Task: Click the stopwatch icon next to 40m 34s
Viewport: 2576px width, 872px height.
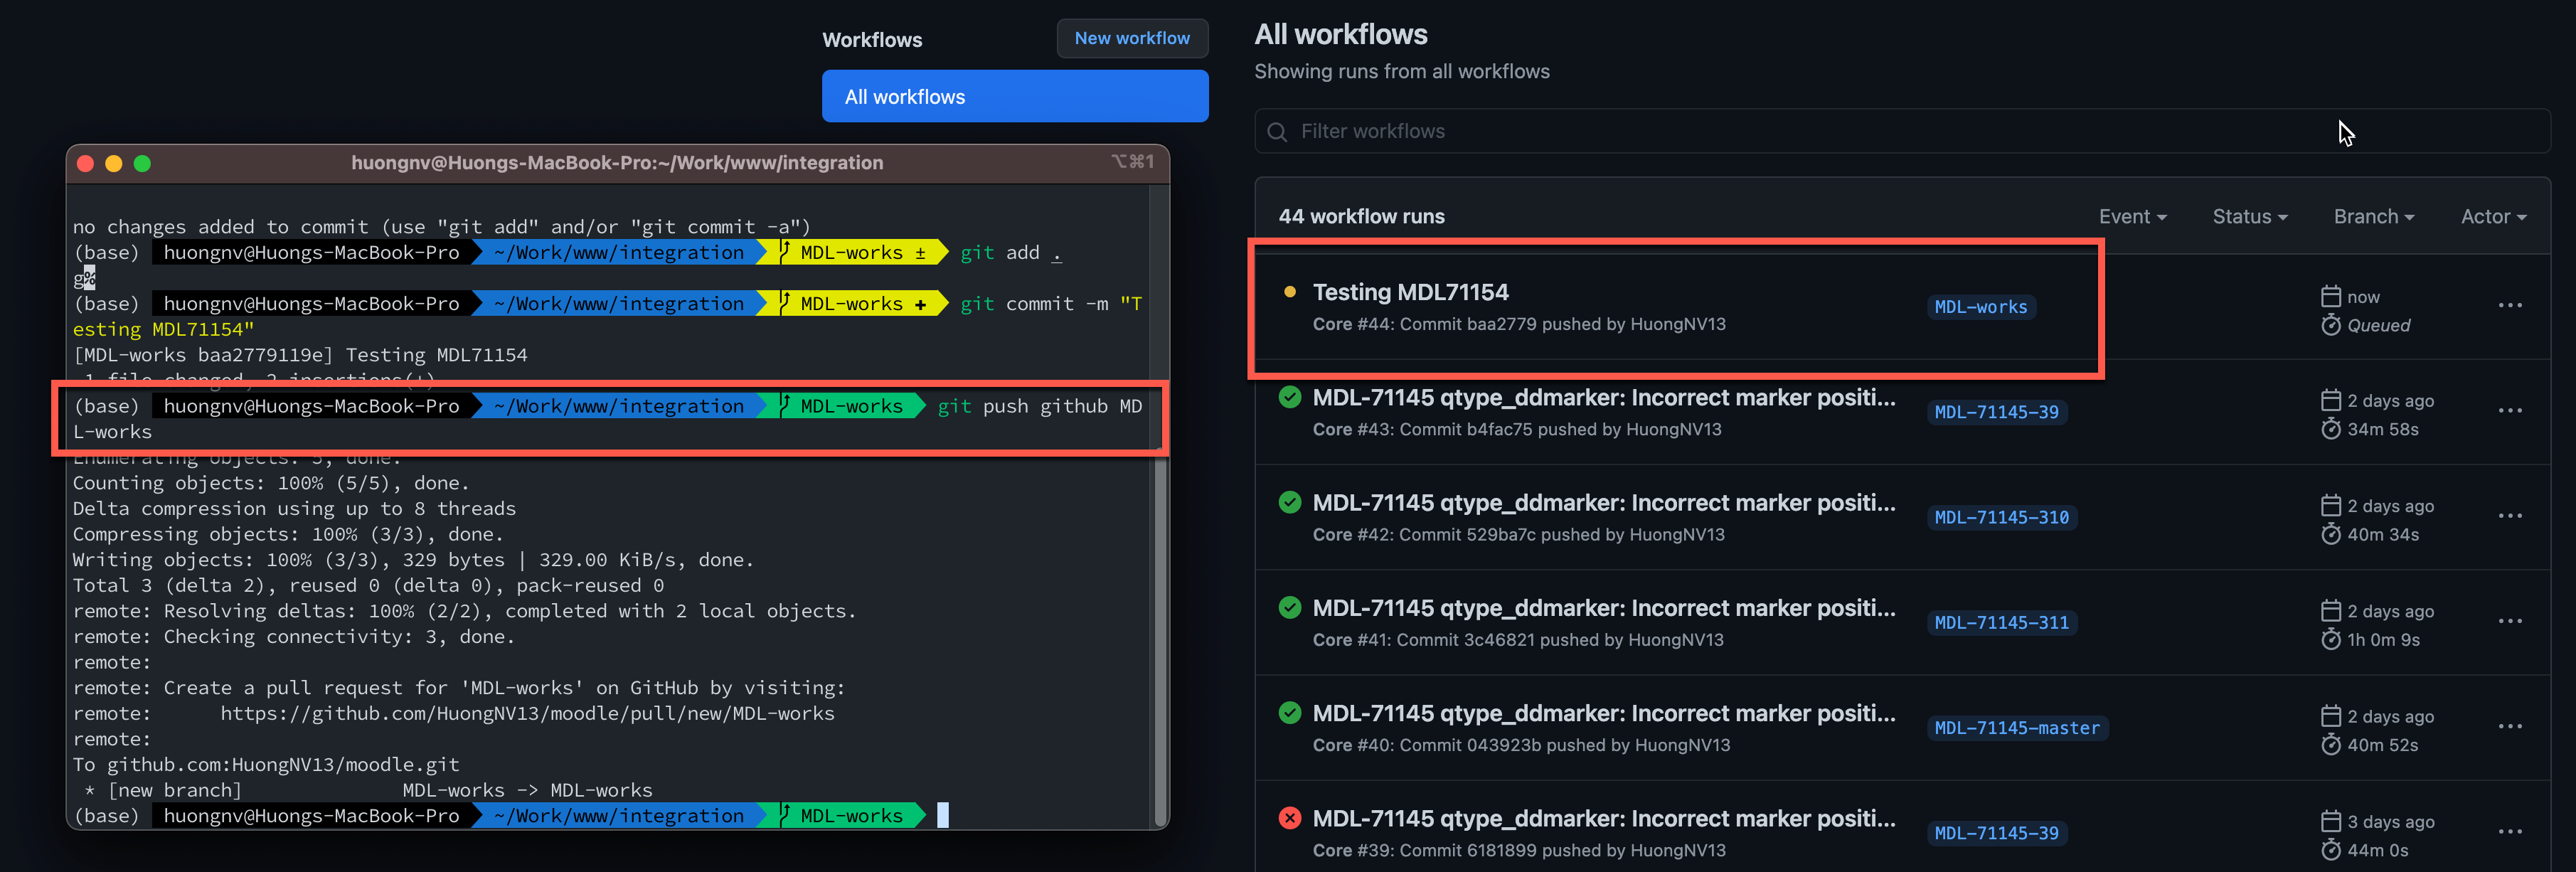Action: coord(2330,534)
